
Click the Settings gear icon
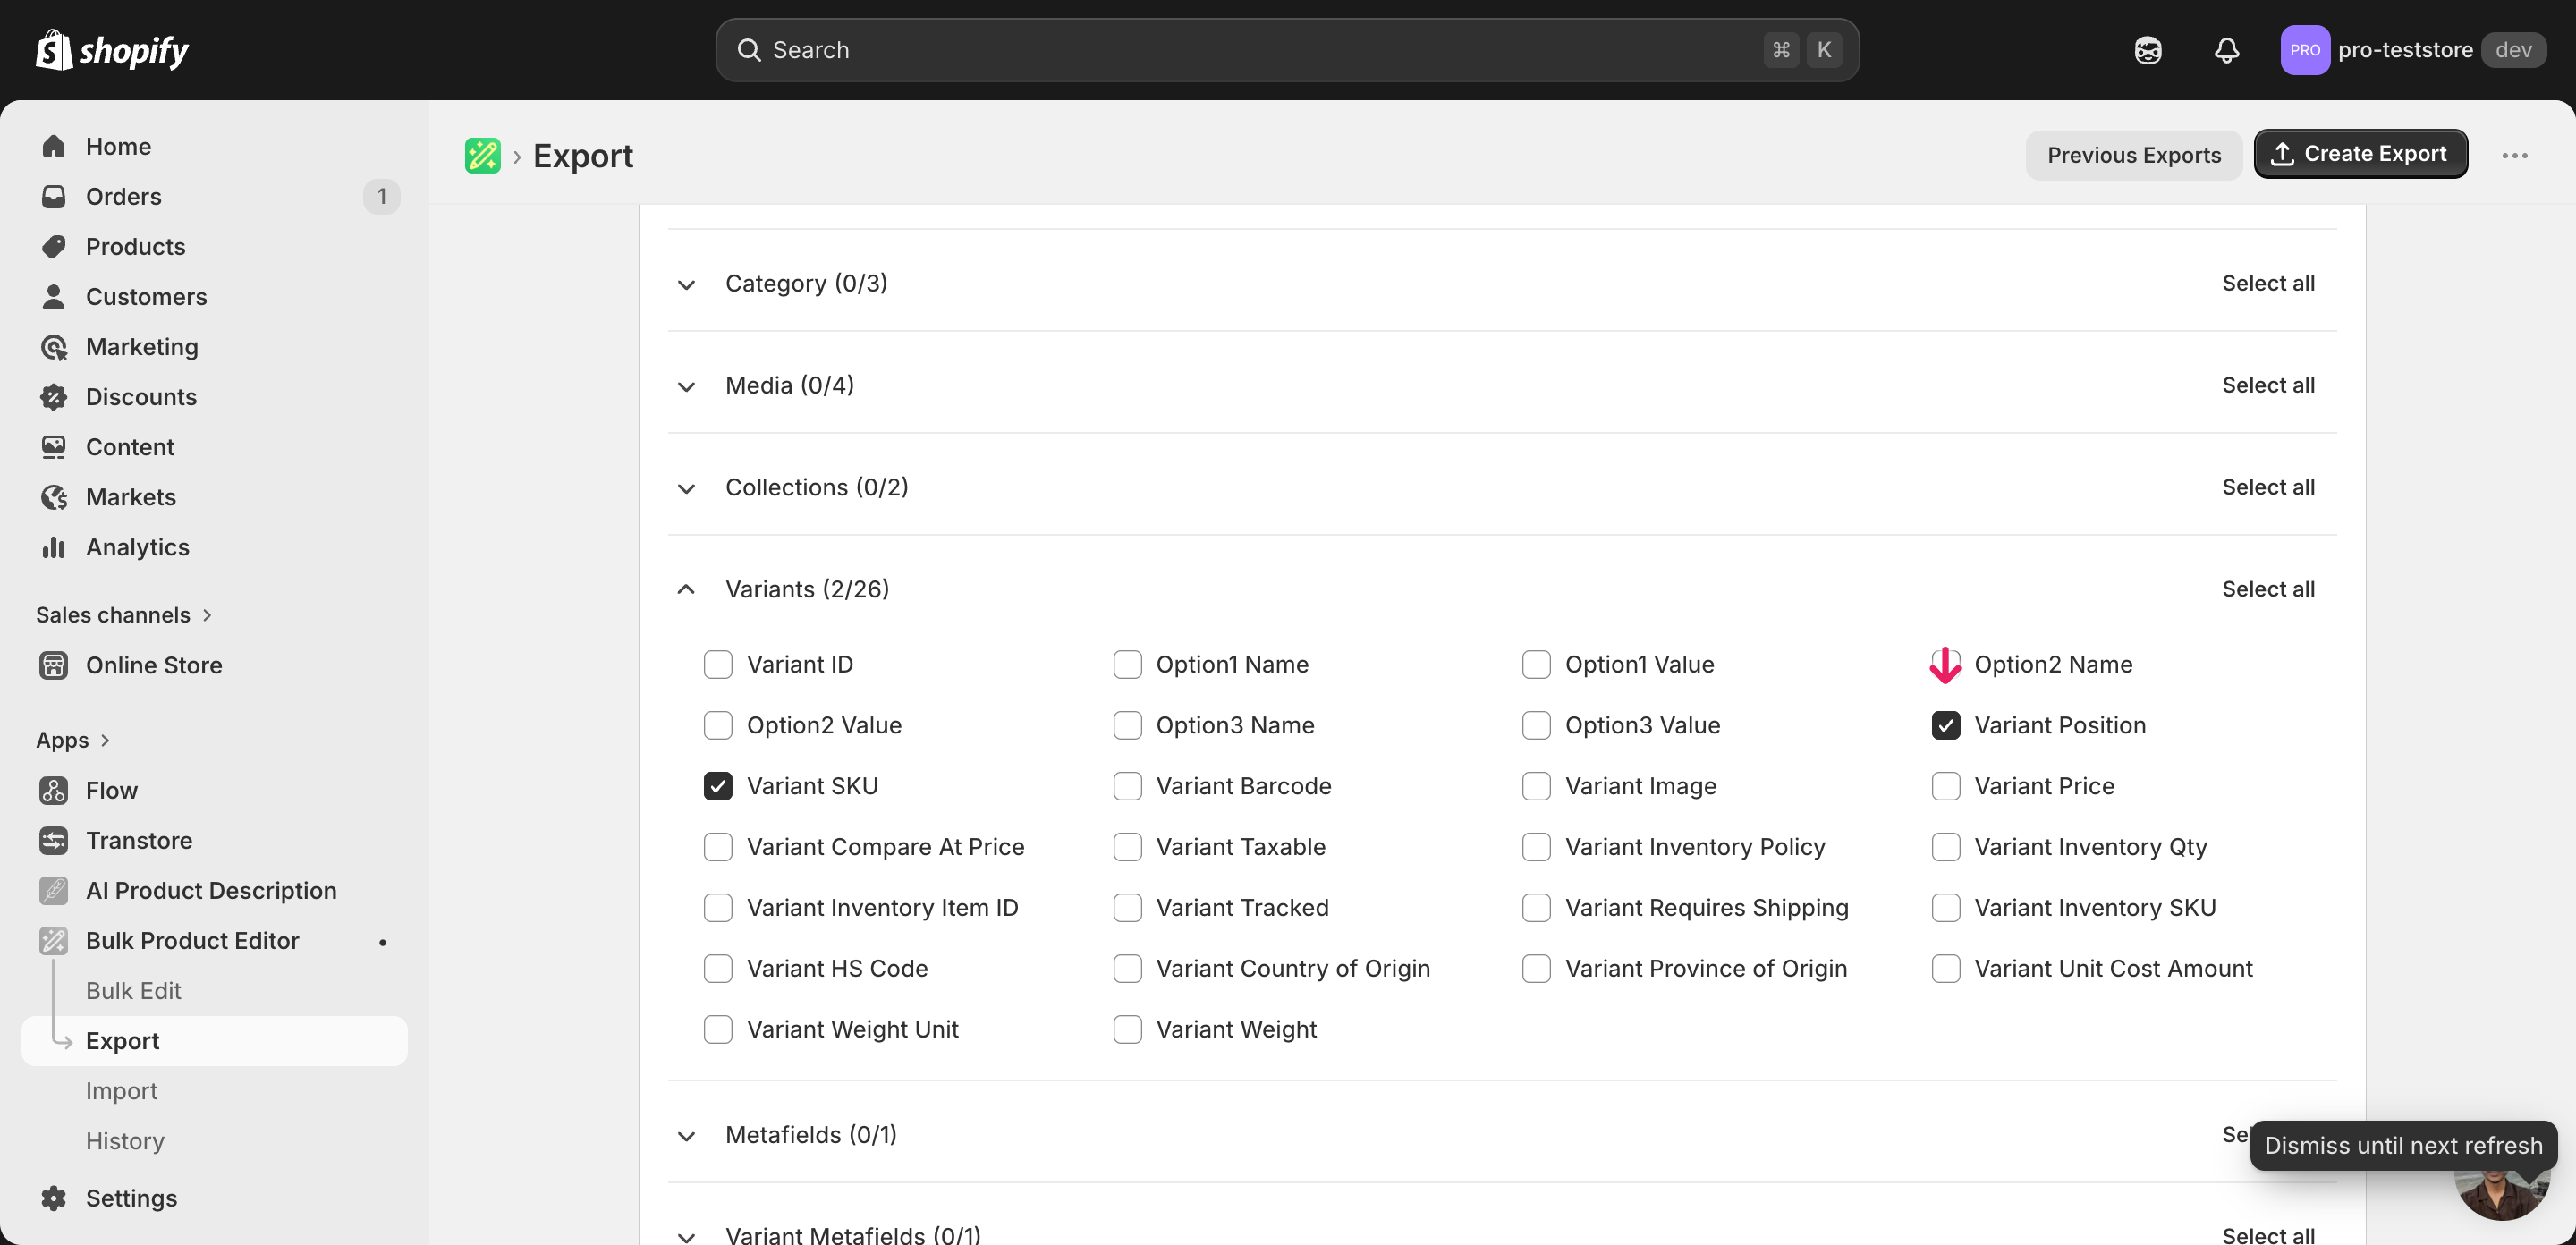54,1197
